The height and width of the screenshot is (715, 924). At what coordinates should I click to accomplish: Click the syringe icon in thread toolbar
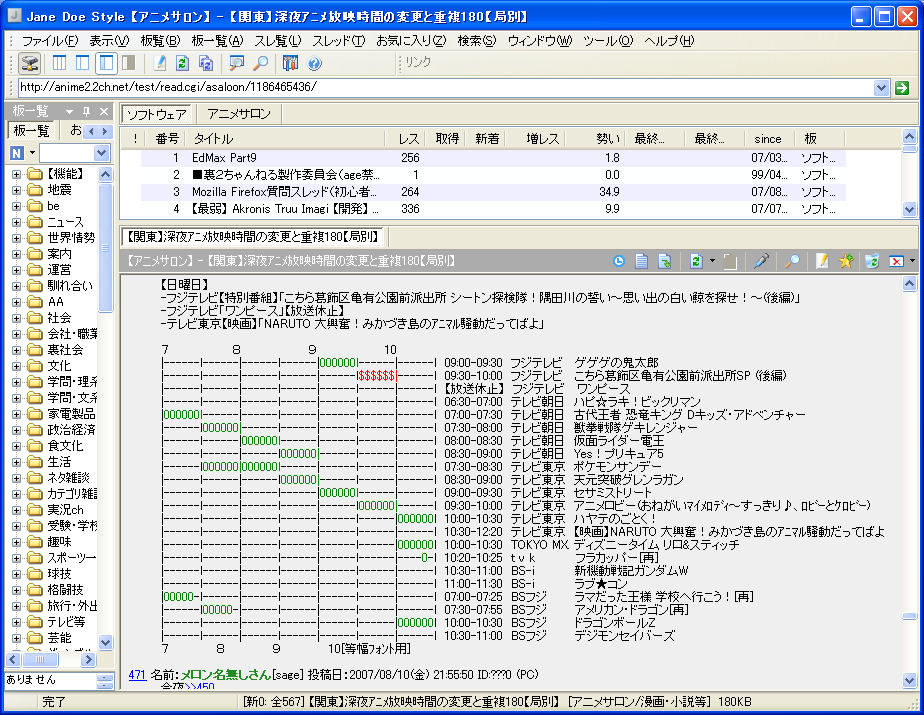click(761, 261)
